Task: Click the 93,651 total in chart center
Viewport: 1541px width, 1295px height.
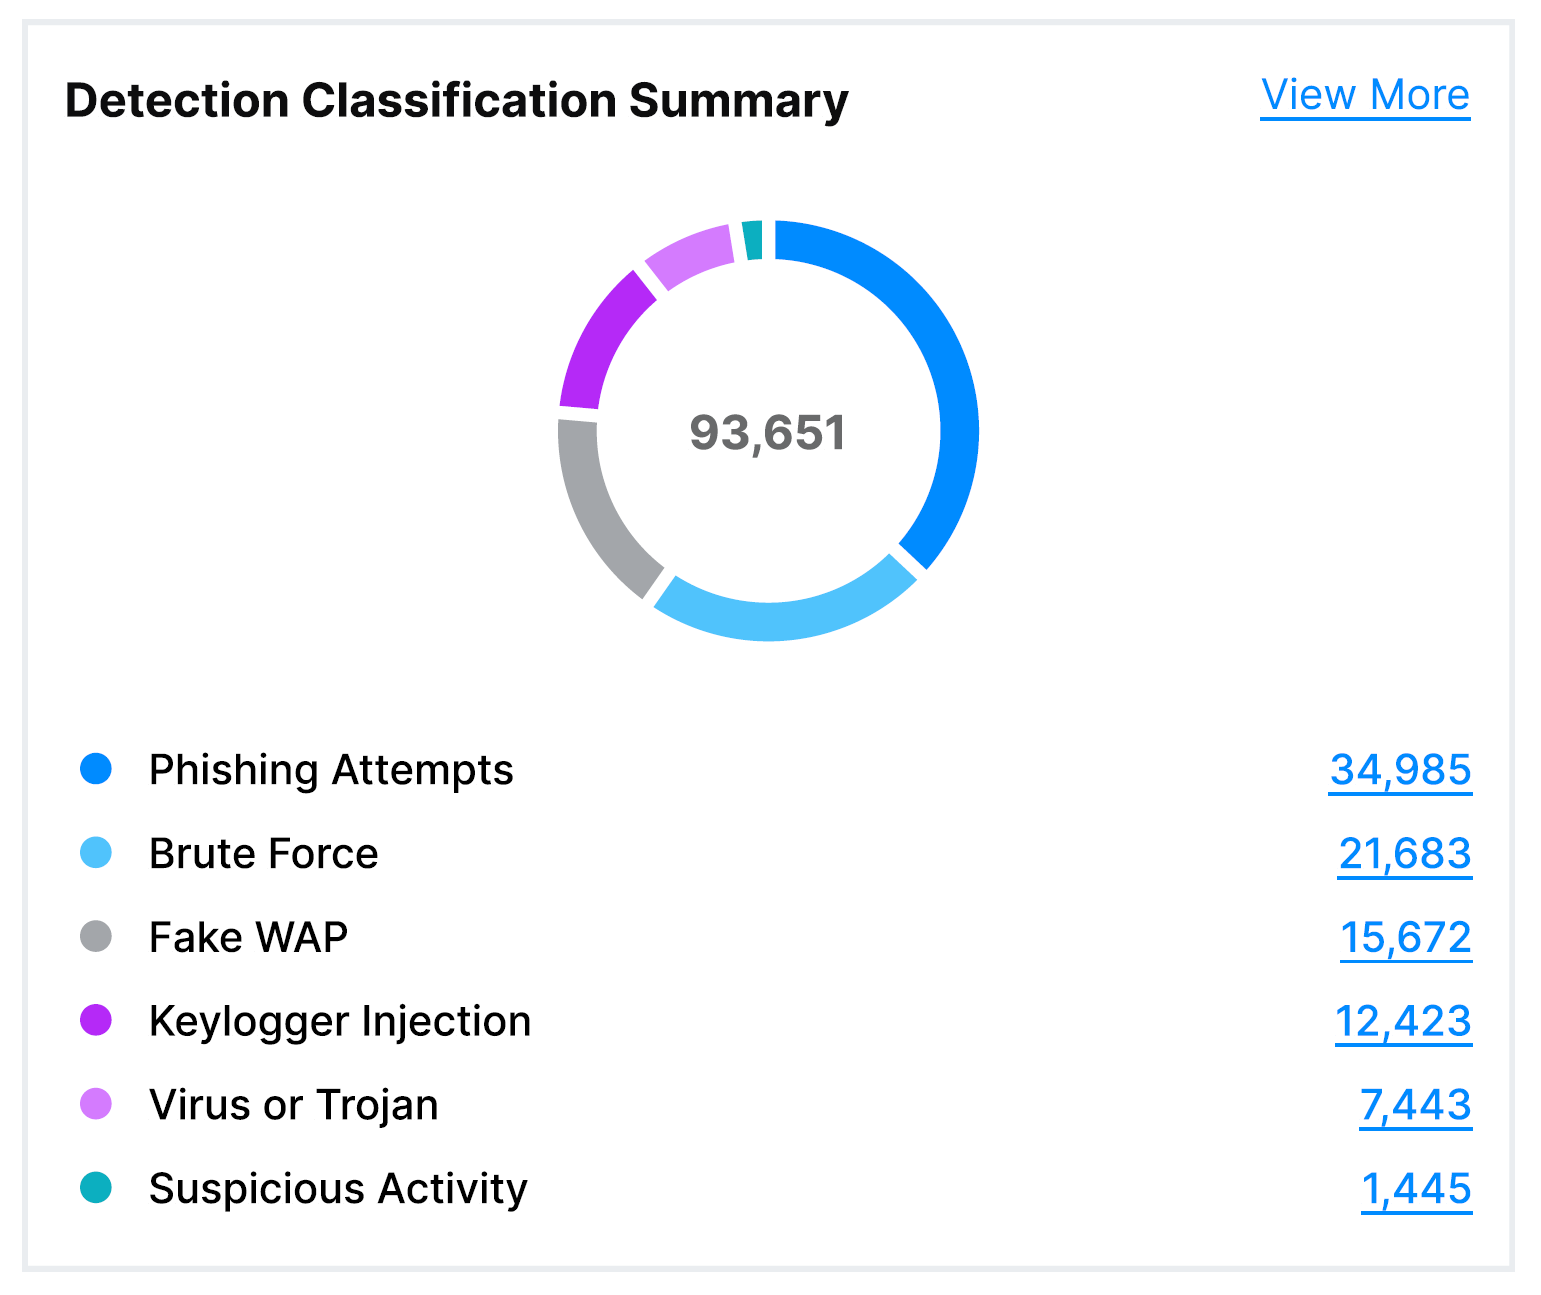Action: tap(769, 432)
